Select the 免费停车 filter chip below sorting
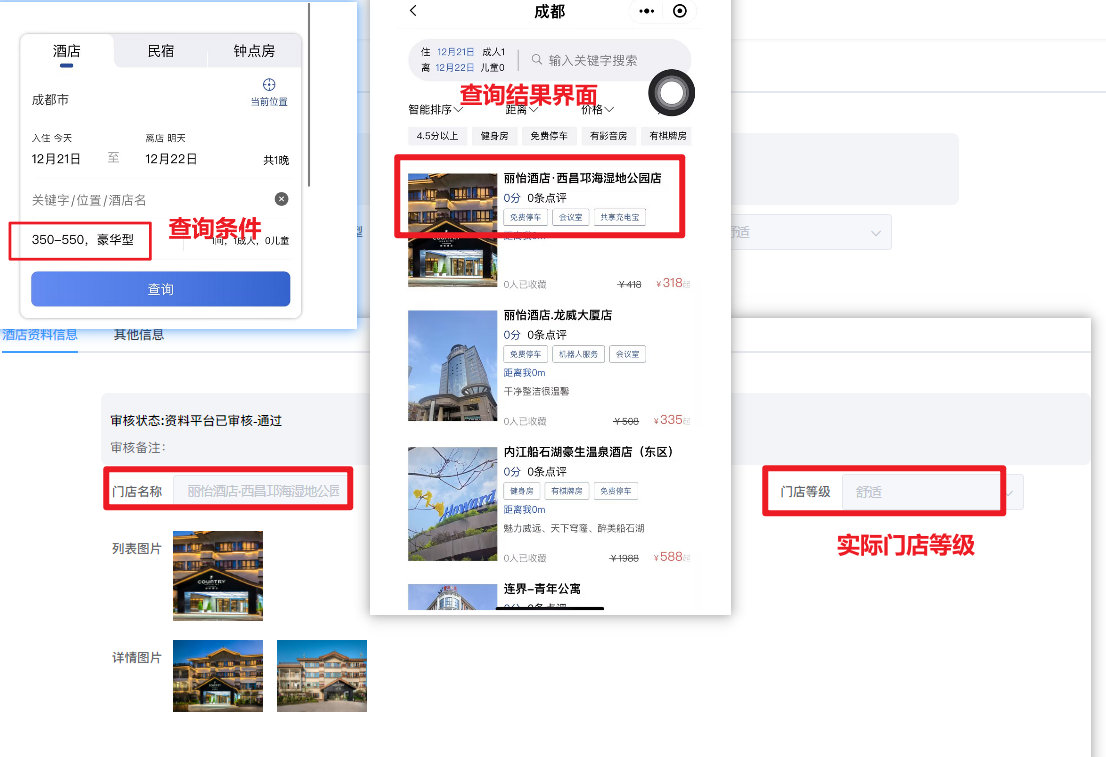The width and height of the screenshot is (1106, 757). pyautogui.click(x=549, y=135)
